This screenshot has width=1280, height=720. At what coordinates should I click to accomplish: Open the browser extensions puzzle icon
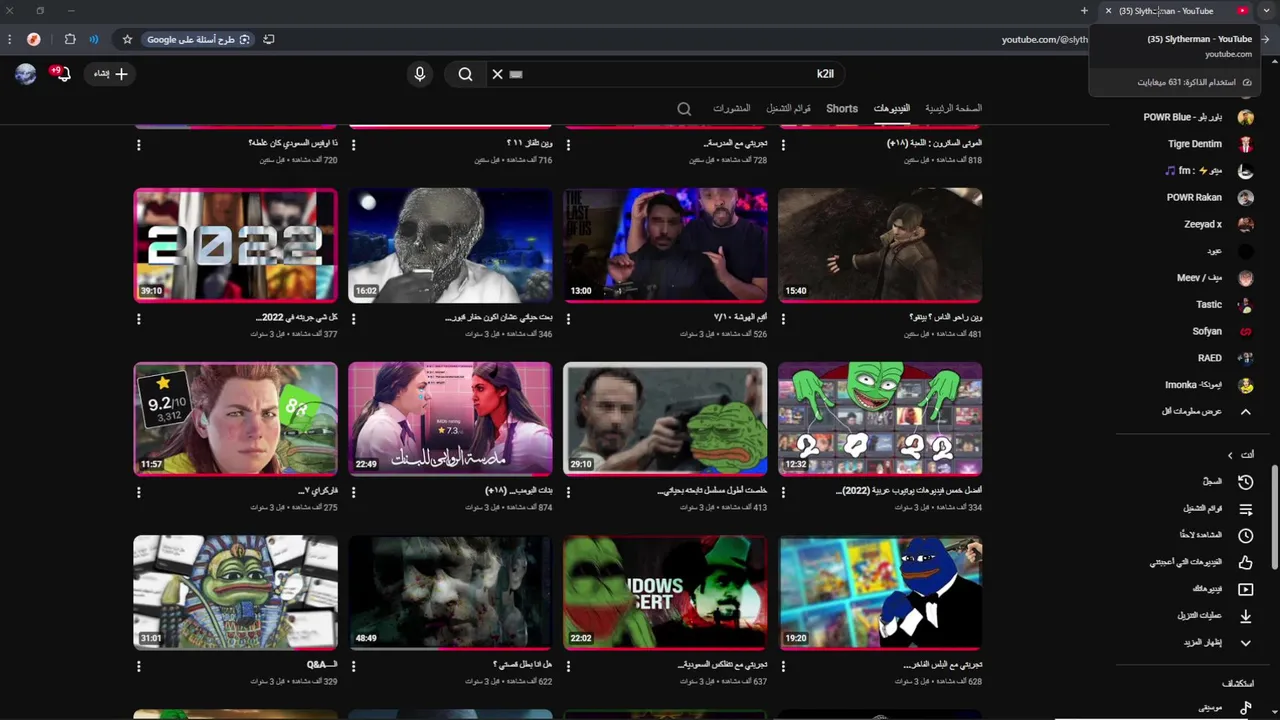pos(70,39)
